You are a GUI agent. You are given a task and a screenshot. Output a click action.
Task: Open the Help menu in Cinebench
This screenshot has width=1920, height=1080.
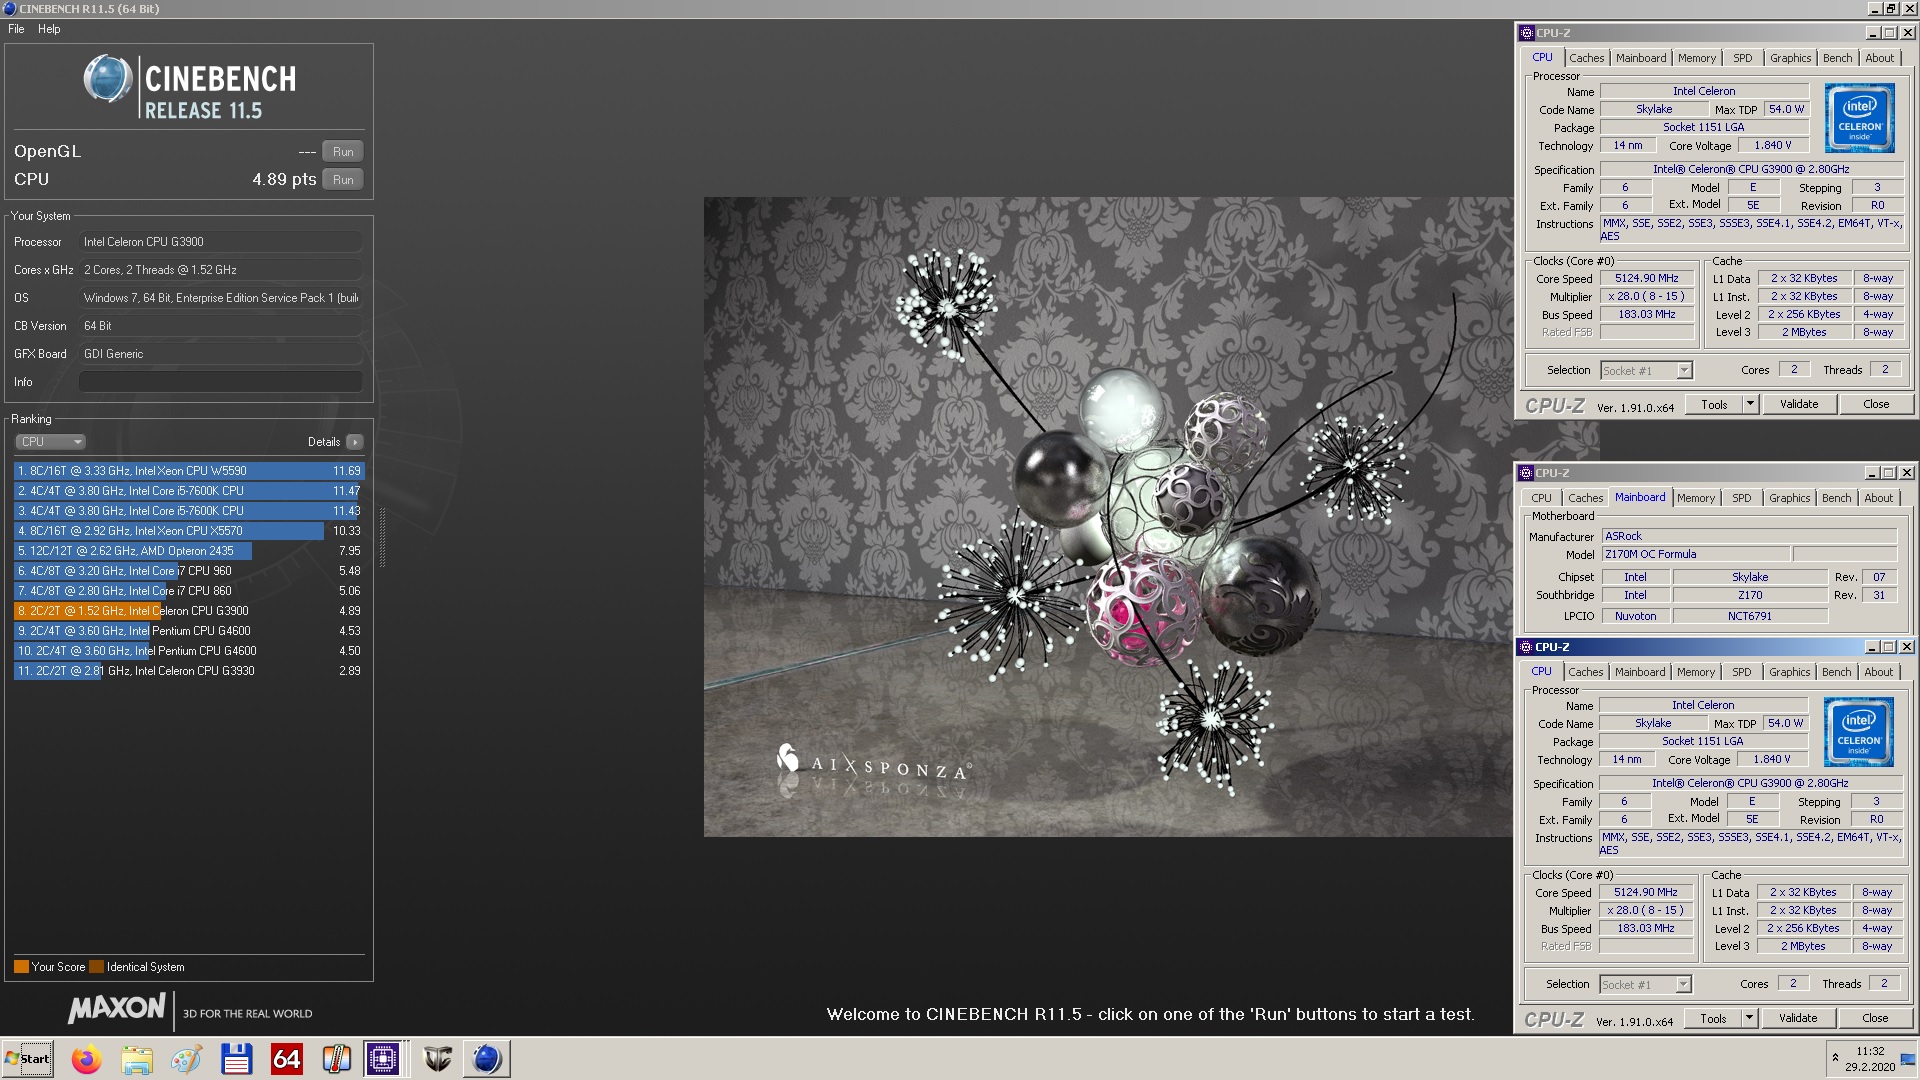coord(49,29)
